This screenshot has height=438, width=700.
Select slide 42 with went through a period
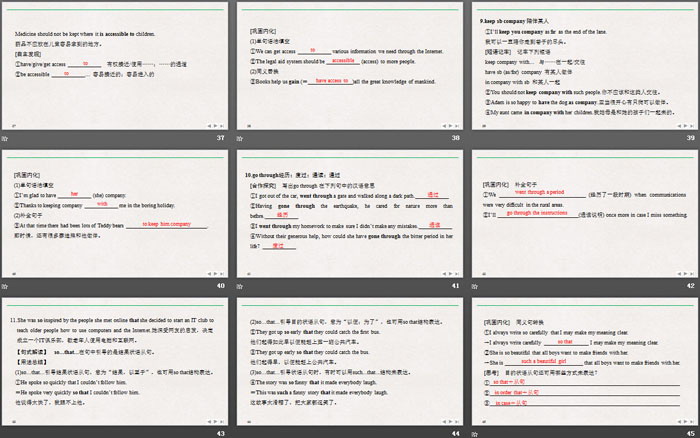pyautogui.click(x=582, y=213)
